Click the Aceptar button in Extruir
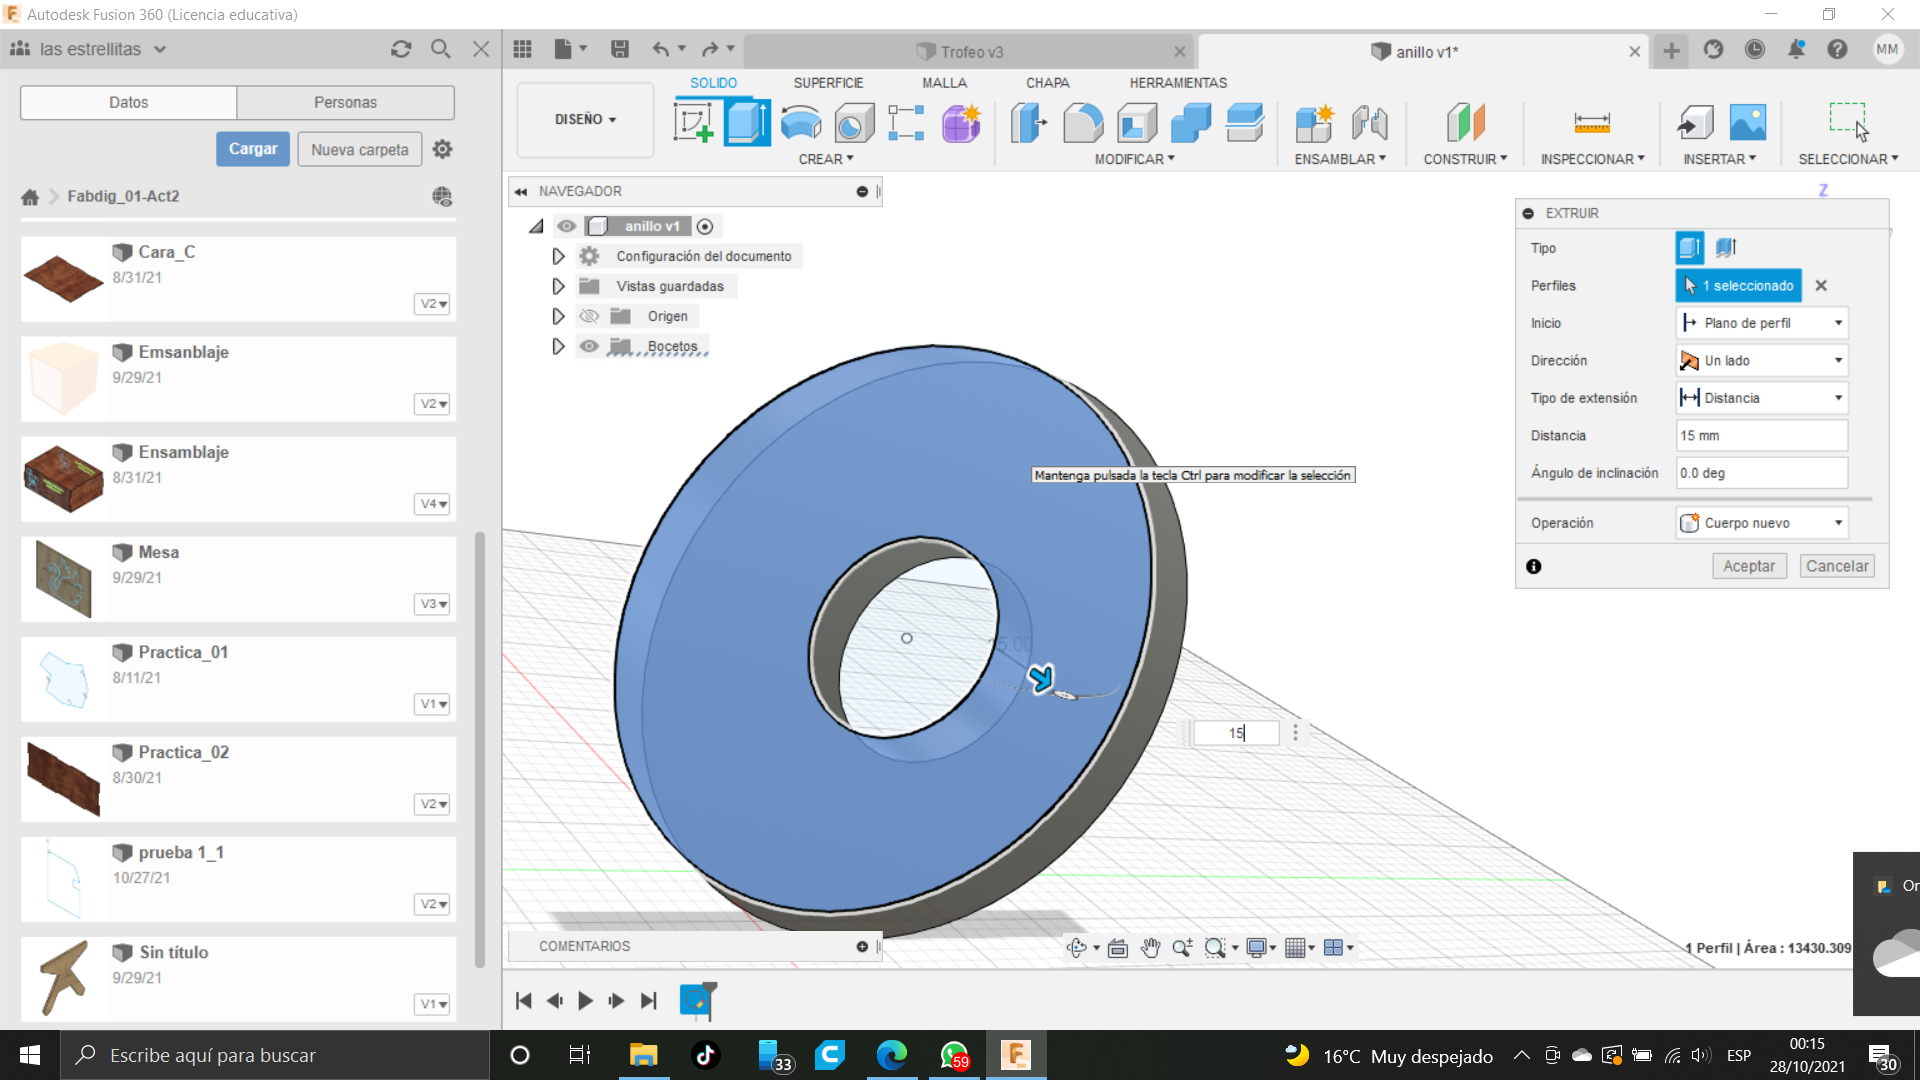This screenshot has height=1080, width=1920. click(1748, 566)
